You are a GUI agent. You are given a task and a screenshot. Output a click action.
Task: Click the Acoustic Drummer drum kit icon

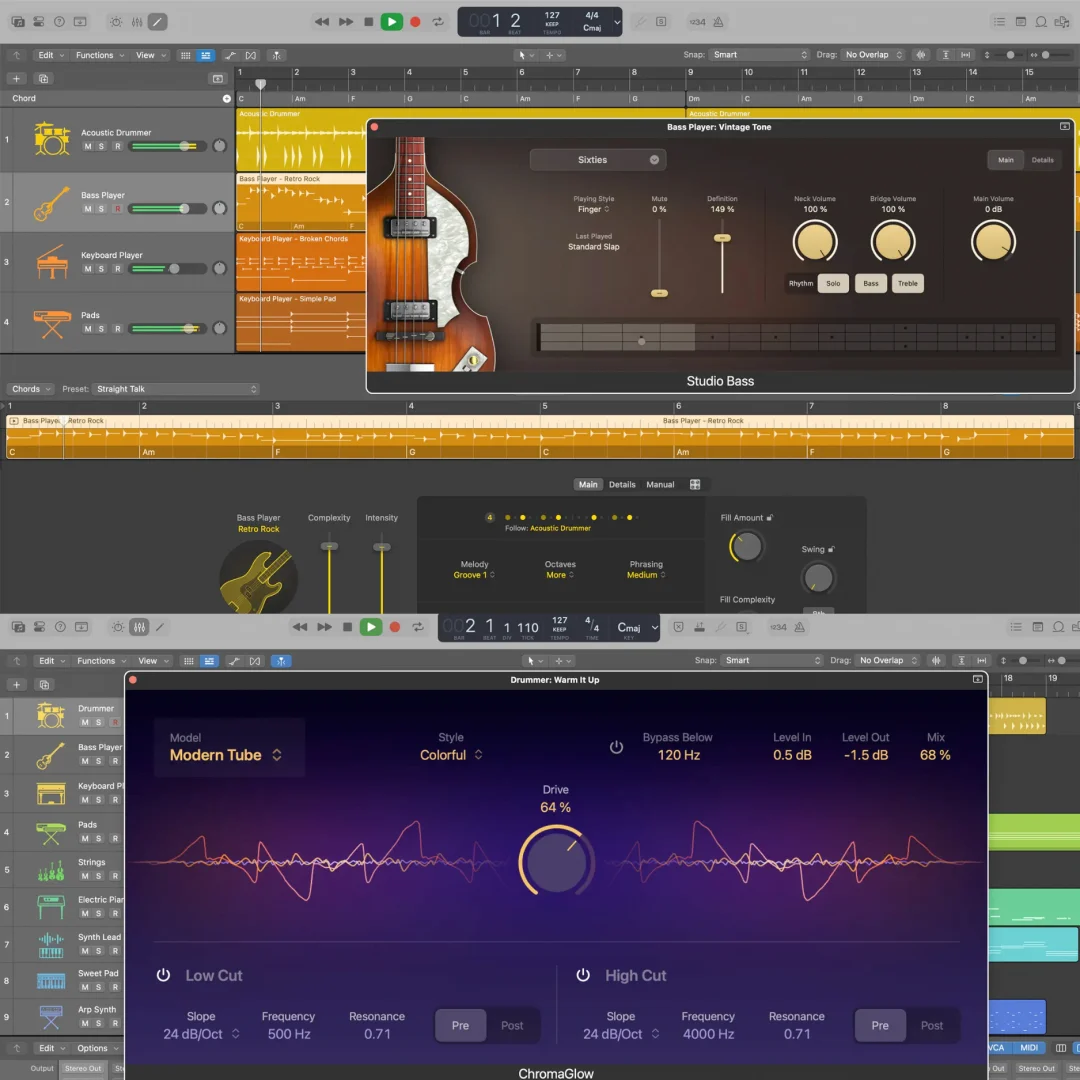(52, 139)
